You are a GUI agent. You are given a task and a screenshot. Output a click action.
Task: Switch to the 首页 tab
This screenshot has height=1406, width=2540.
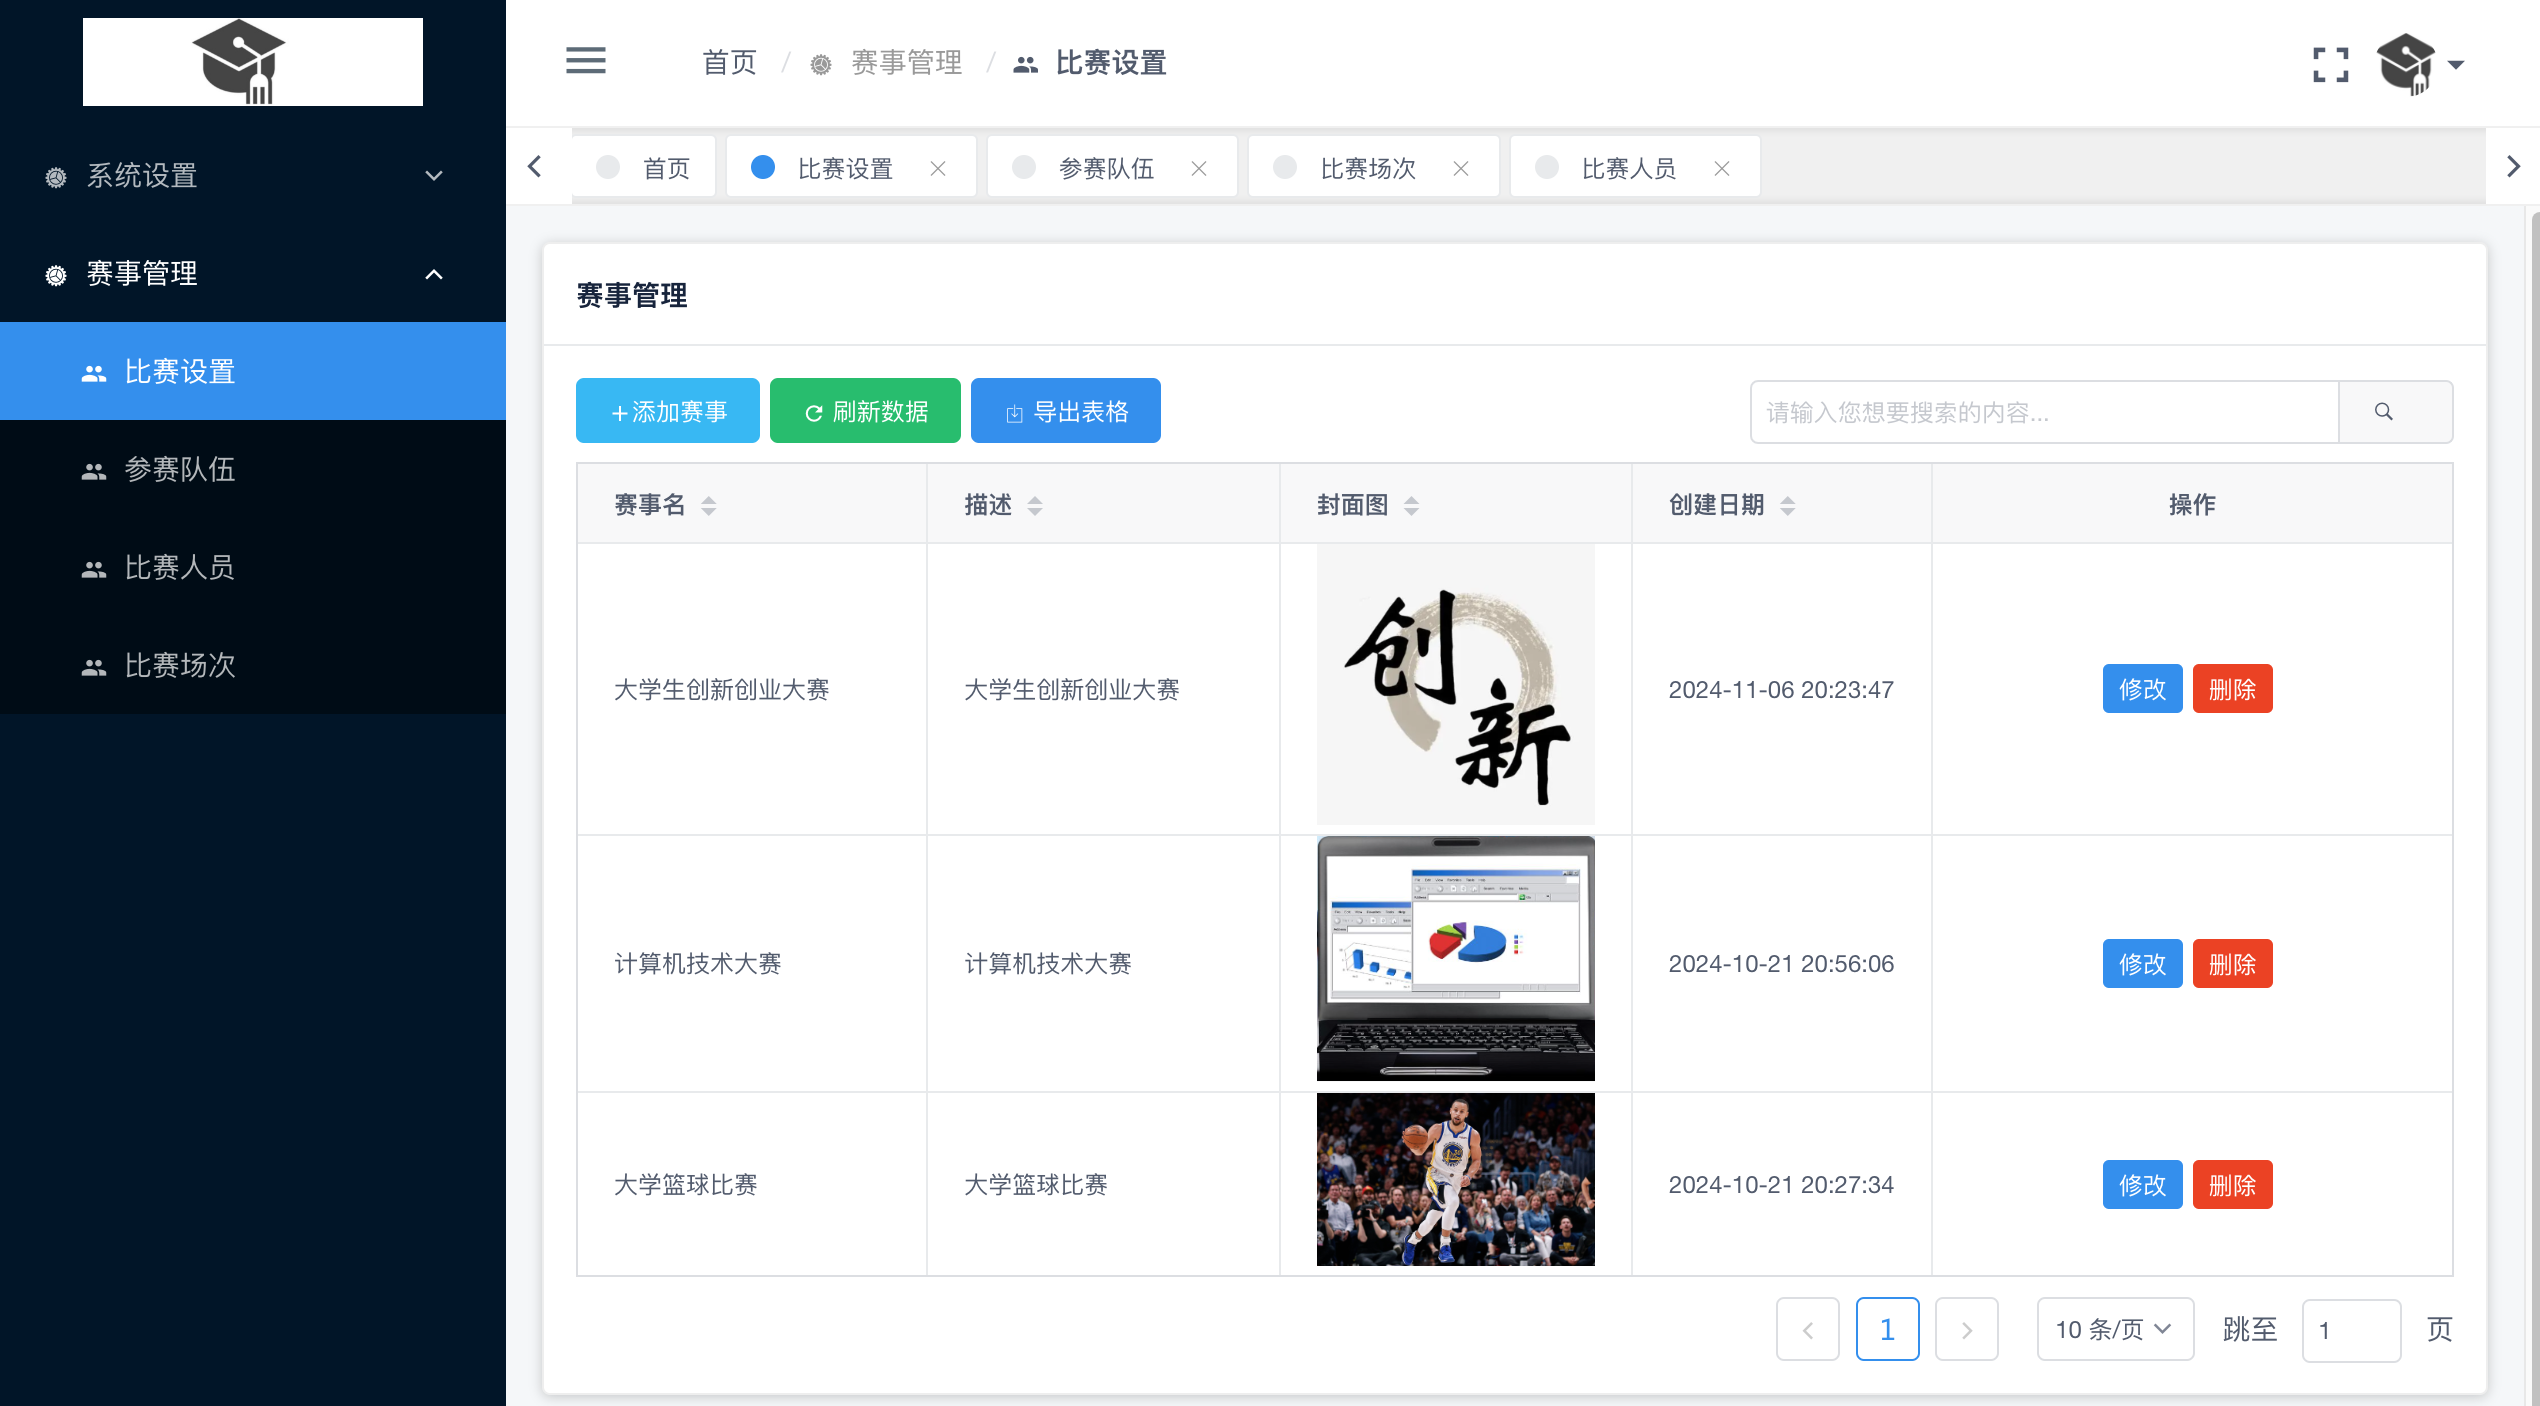(644, 167)
